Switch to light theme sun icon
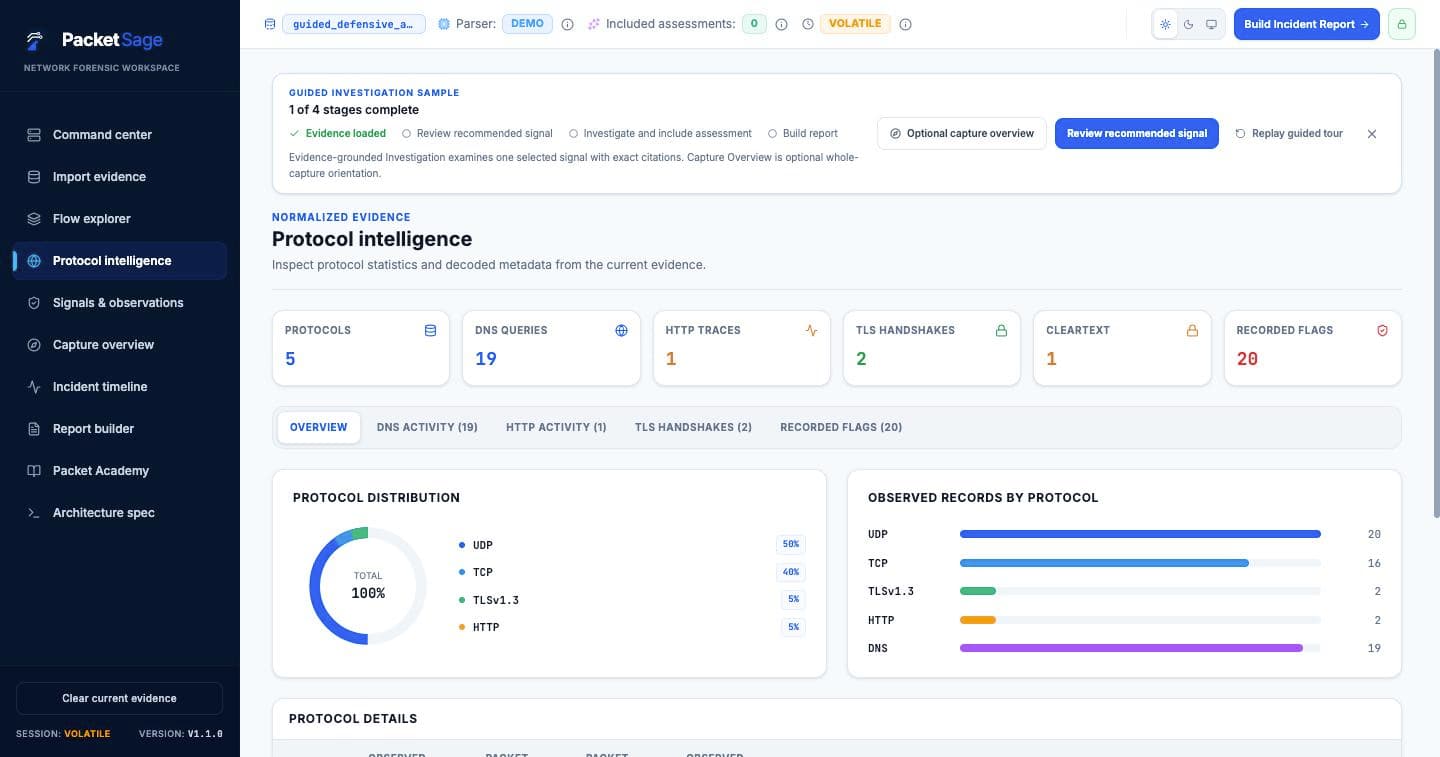The width and height of the screenshot is (1440, 757). pyautogui.click(x=1165, y=24)
